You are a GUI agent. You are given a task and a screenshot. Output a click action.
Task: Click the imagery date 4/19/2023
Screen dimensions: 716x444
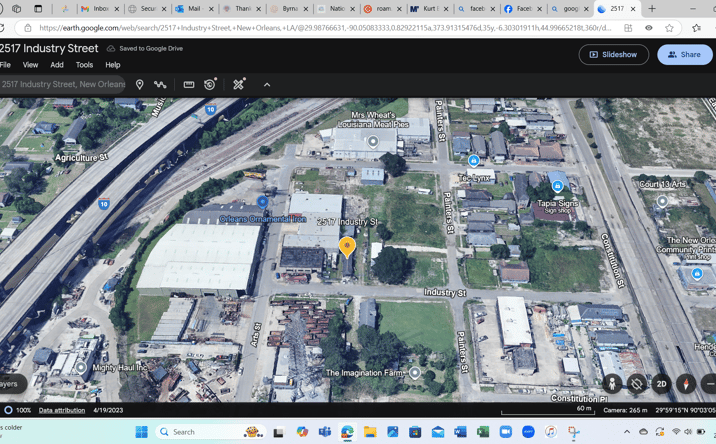pyautogui.click(x=108, y=410)
